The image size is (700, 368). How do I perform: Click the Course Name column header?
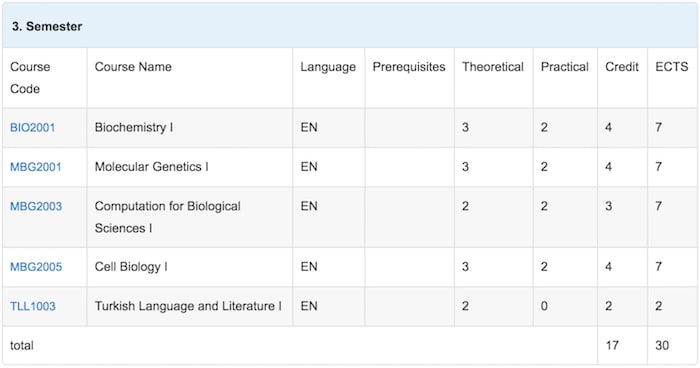133,67
